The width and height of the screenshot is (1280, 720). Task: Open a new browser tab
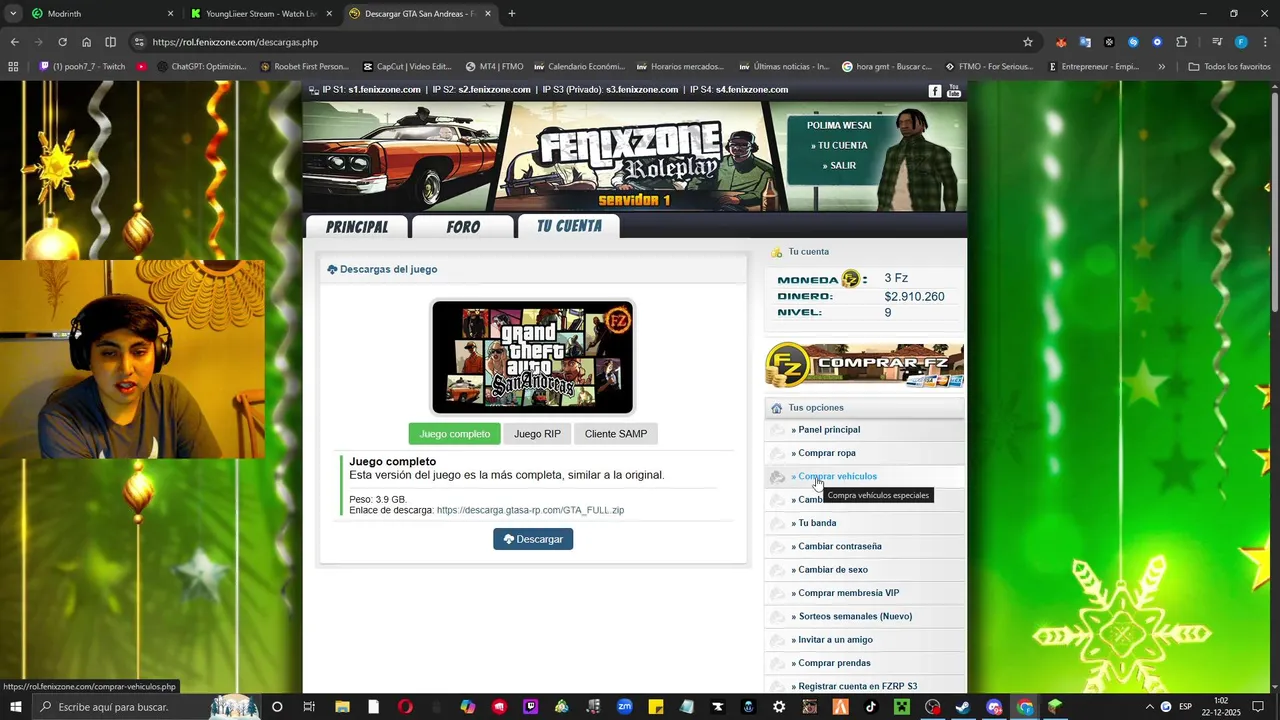(512, 14)
